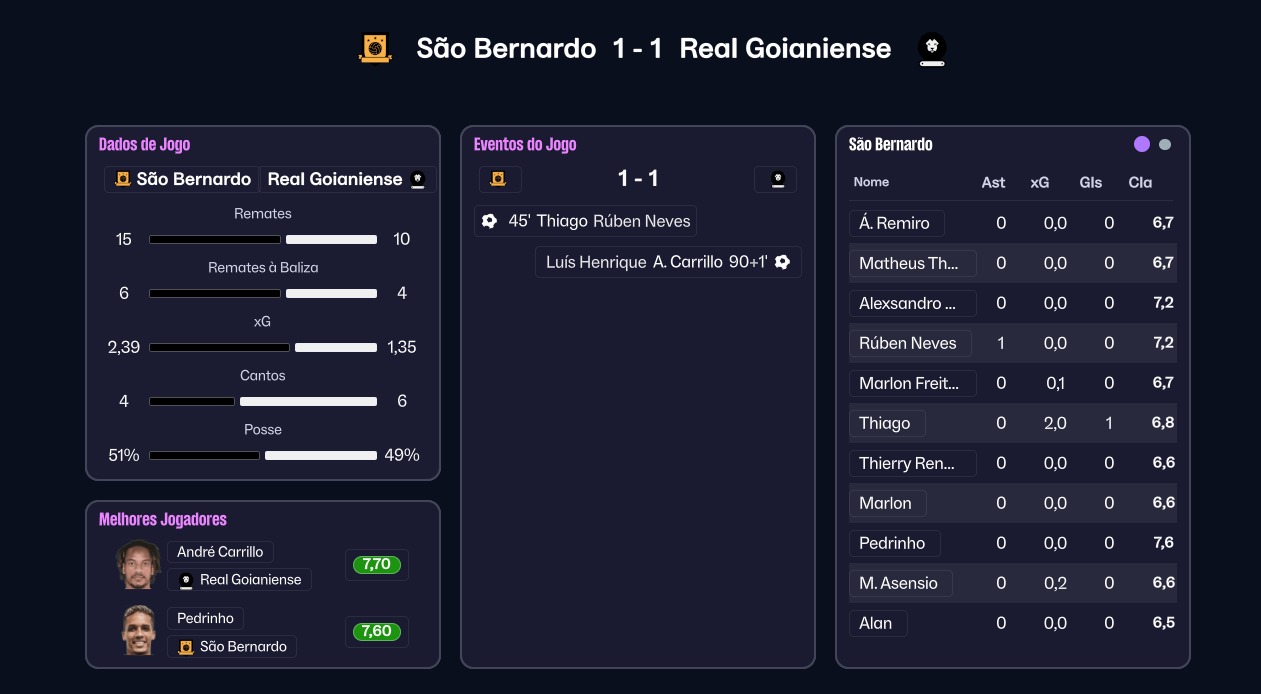This screenshot has height=694, width=1261.
Task: Click the goal ball icon at 90+1'
Action: pyautogui.click(x=782, y=262)
